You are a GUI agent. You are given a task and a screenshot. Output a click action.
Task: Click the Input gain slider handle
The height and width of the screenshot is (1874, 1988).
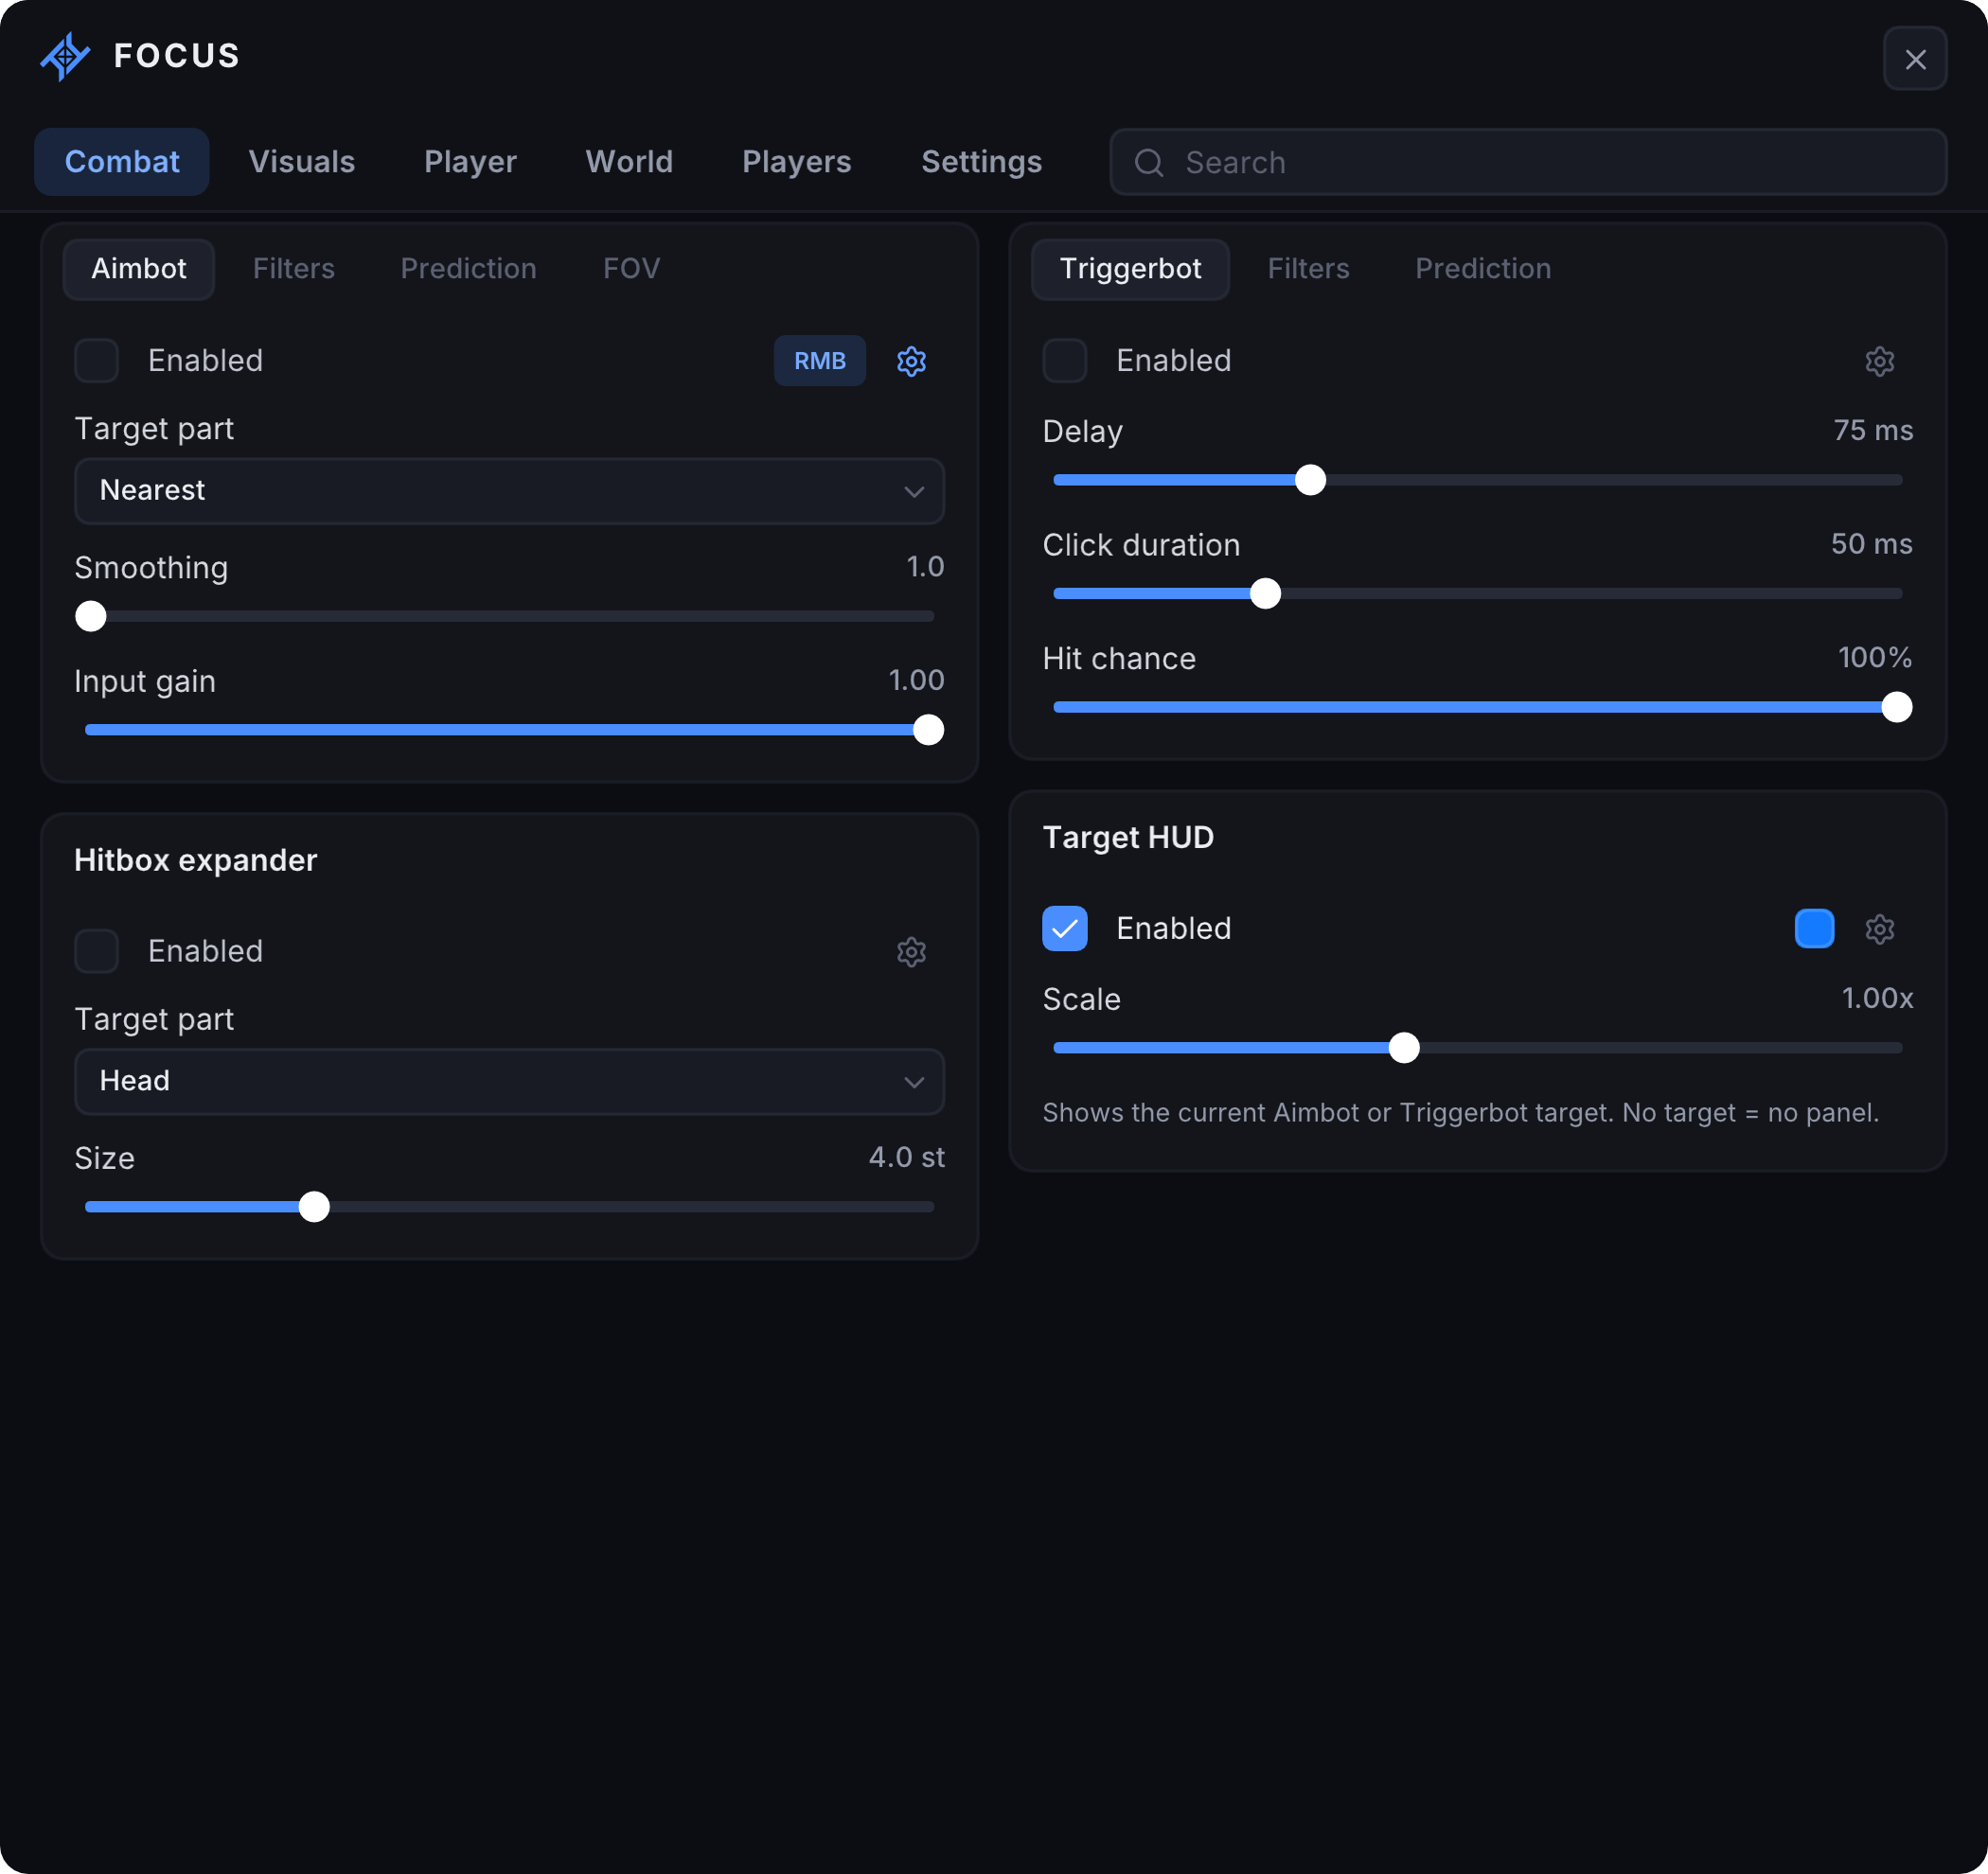928,730
